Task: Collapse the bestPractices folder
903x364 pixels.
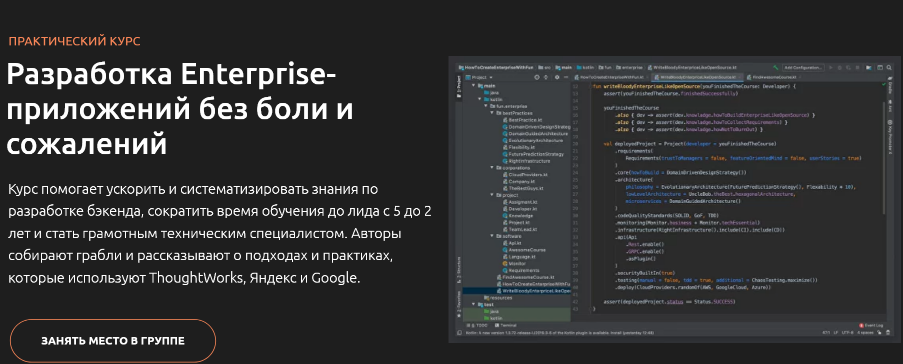Action: point(491,113)
